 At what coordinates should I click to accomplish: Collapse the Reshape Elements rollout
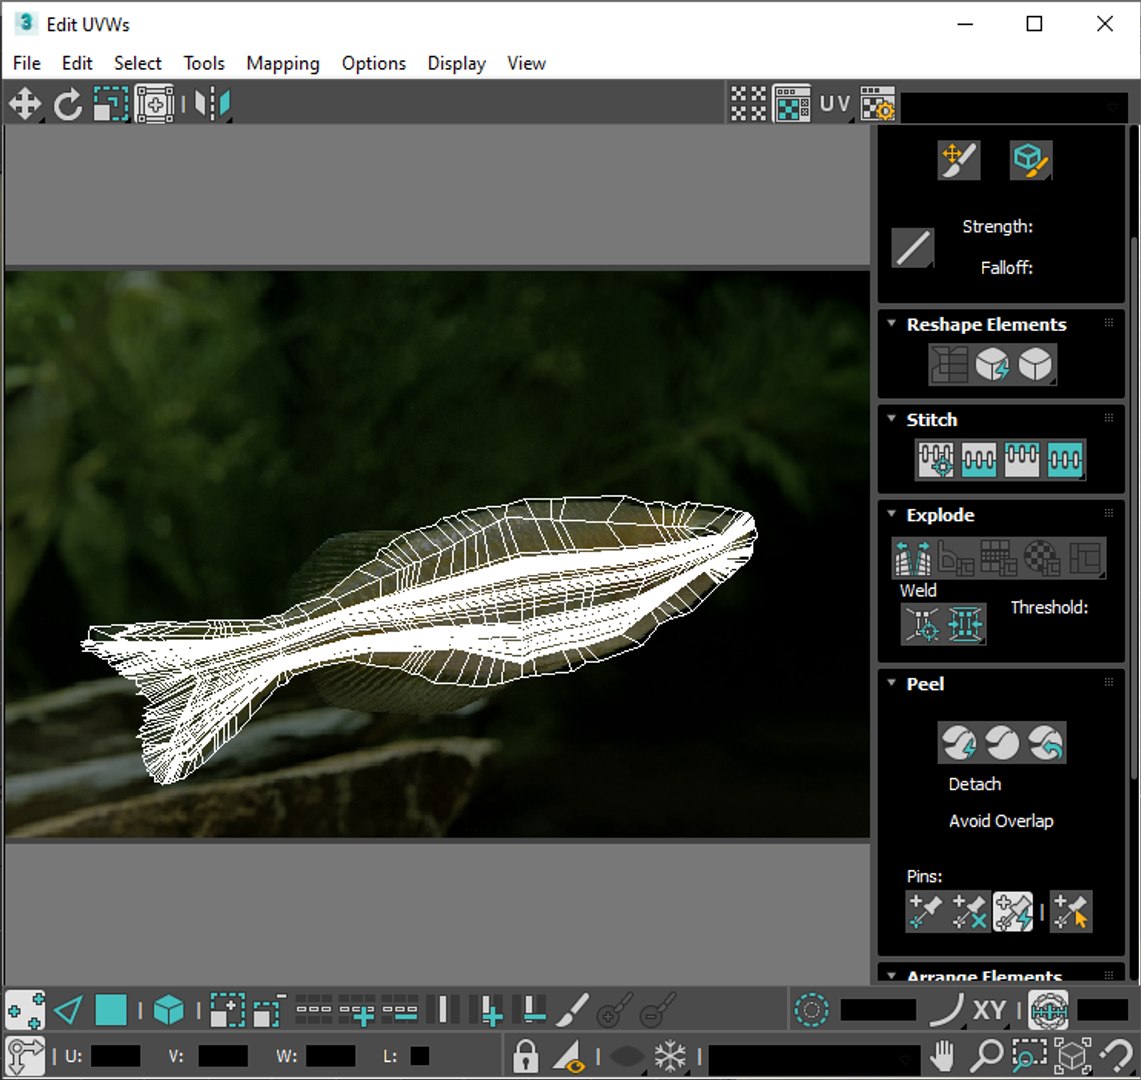tap(891, 323)
